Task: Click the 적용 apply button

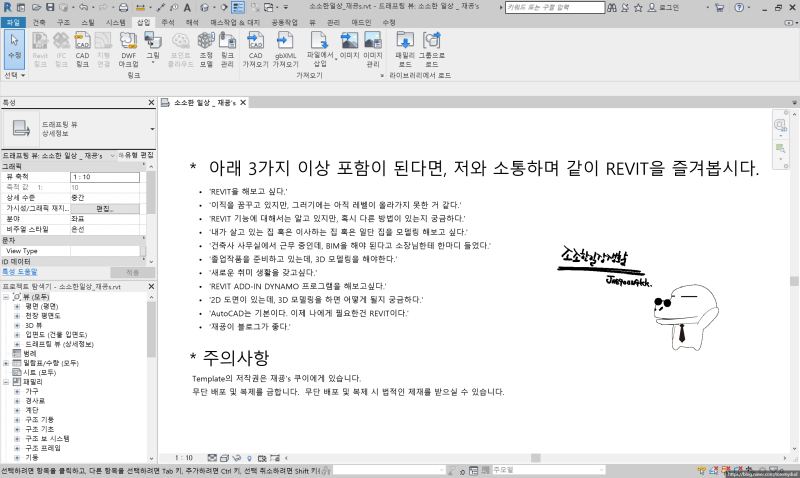Action: 132,272
